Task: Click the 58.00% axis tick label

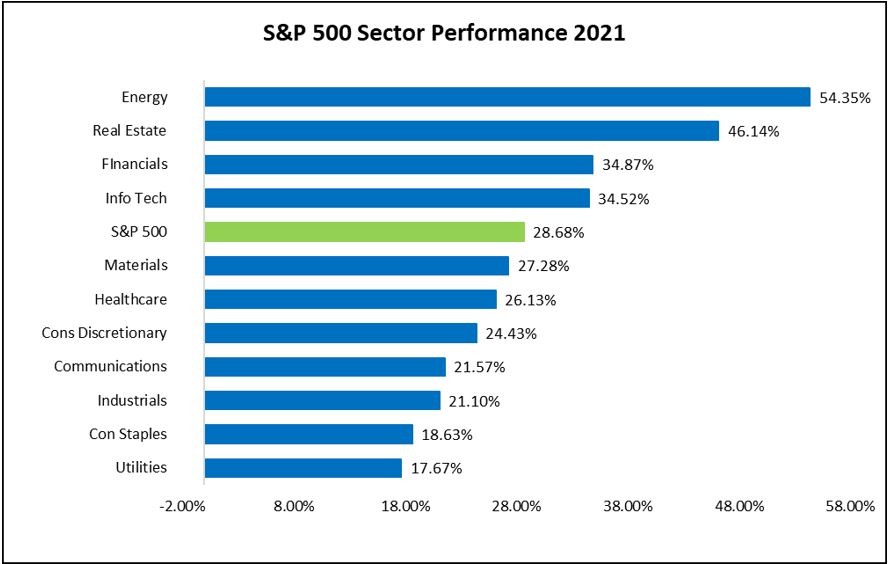Action: tap(850, 506)
